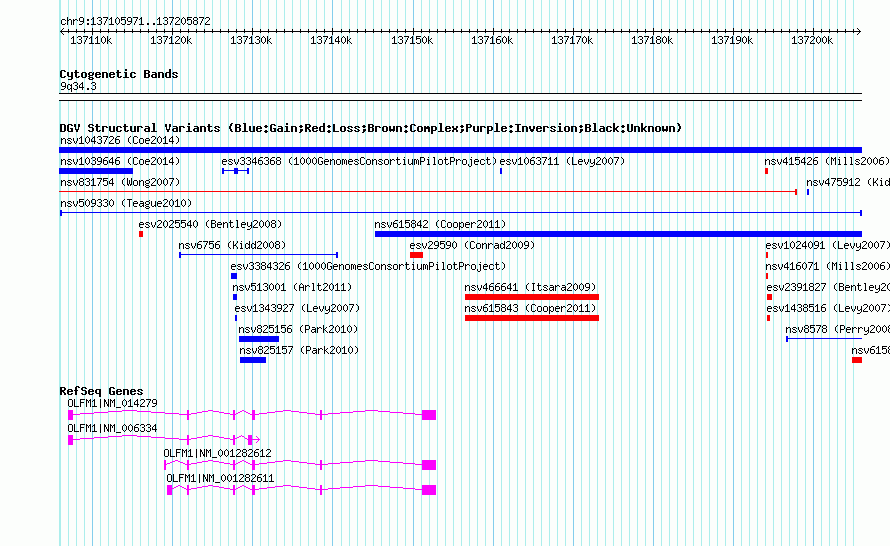Click the red bar of esv29590 (Conrad2009)
Viewport: 890px width, 546px height.
(x=416, y=255)
